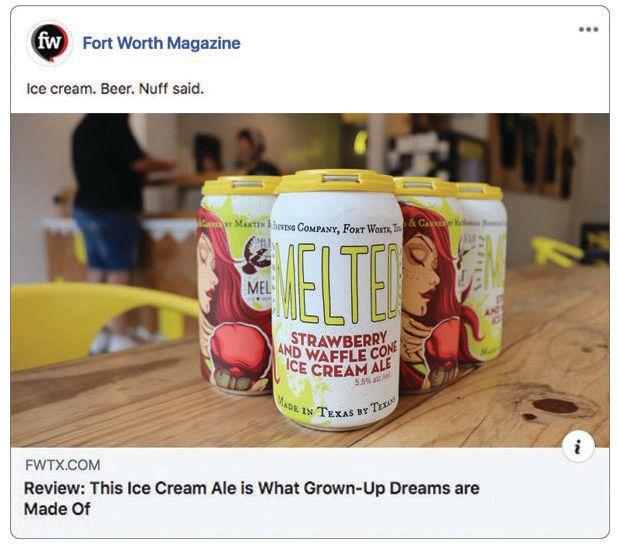The width and height of the screenshot is (618, 547).
Task: Click Made in Texas by Texans text
Action: pos(336,409)
